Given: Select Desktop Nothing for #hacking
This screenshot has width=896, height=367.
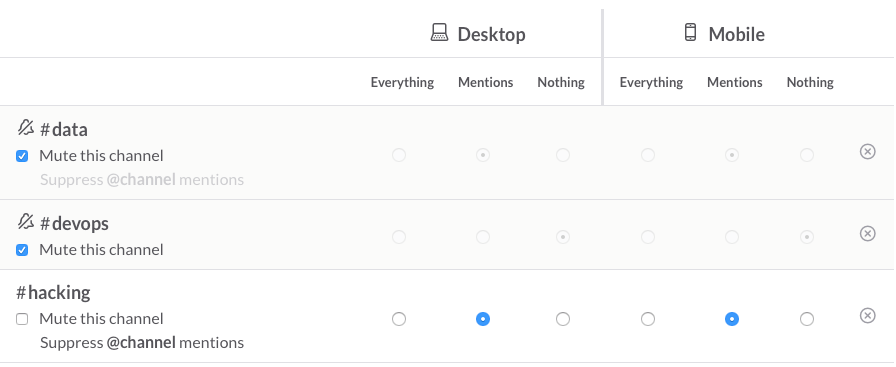Looking at the screenshot, I should pos(563,319).
